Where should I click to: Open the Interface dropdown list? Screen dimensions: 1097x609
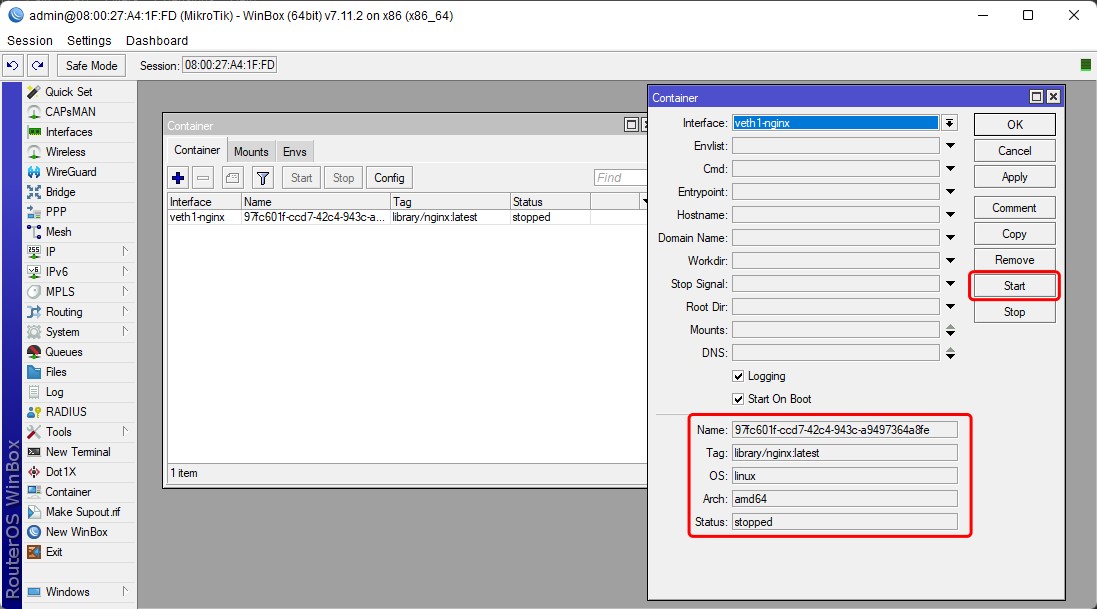coord(949,123)
